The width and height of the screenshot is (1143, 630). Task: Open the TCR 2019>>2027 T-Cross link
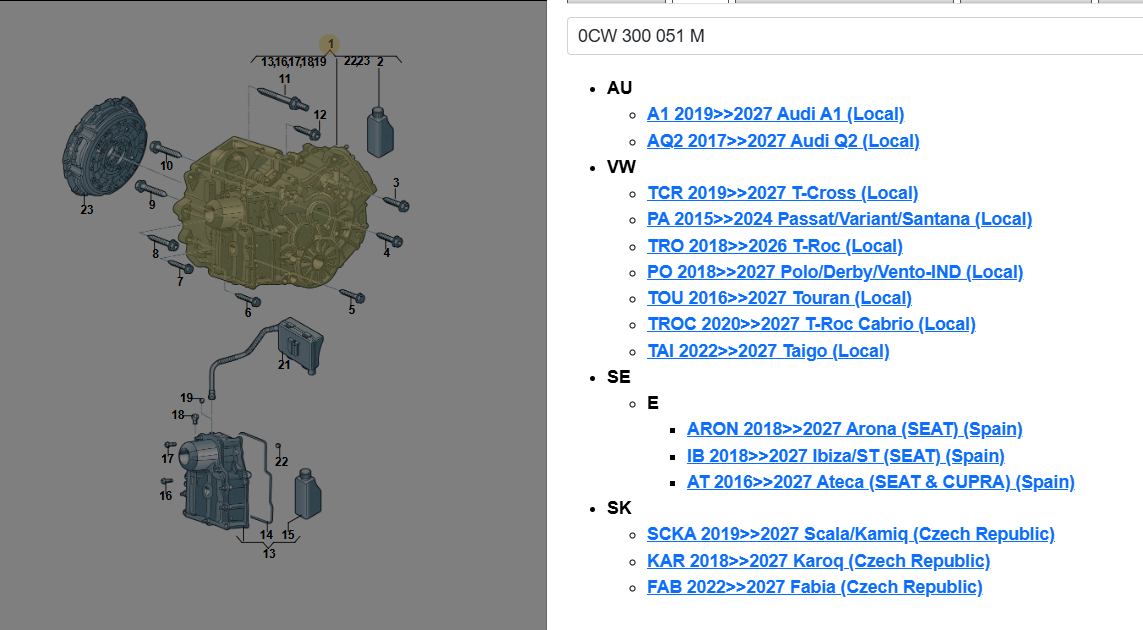point(782,193)
